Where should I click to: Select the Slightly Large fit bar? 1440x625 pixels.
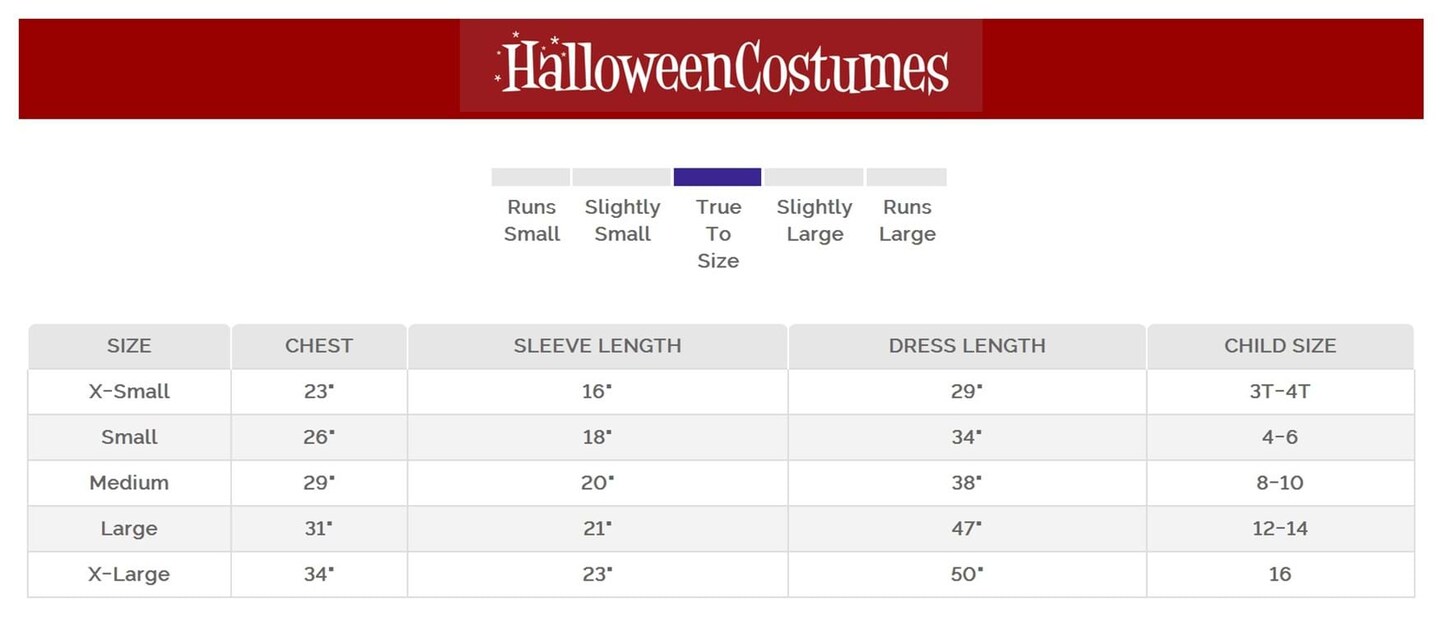[x=814, y=177]
